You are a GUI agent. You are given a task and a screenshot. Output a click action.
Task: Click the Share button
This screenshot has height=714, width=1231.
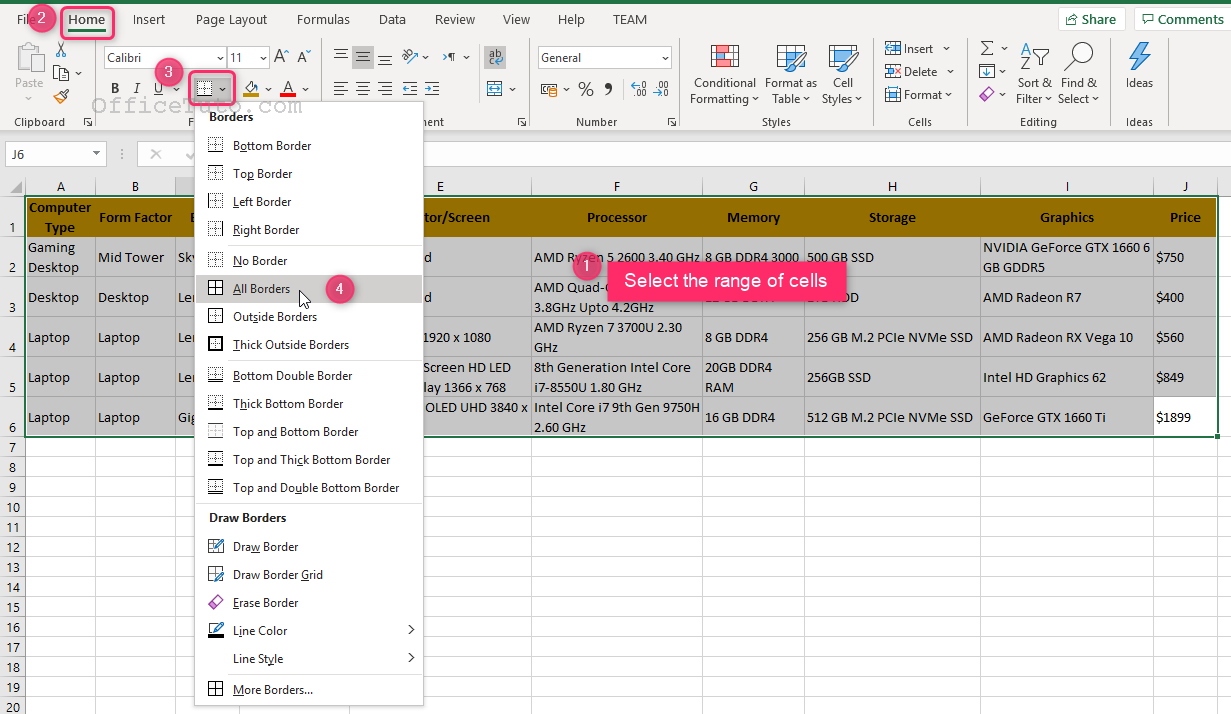pyautogui.click(x=1091, y=19)
